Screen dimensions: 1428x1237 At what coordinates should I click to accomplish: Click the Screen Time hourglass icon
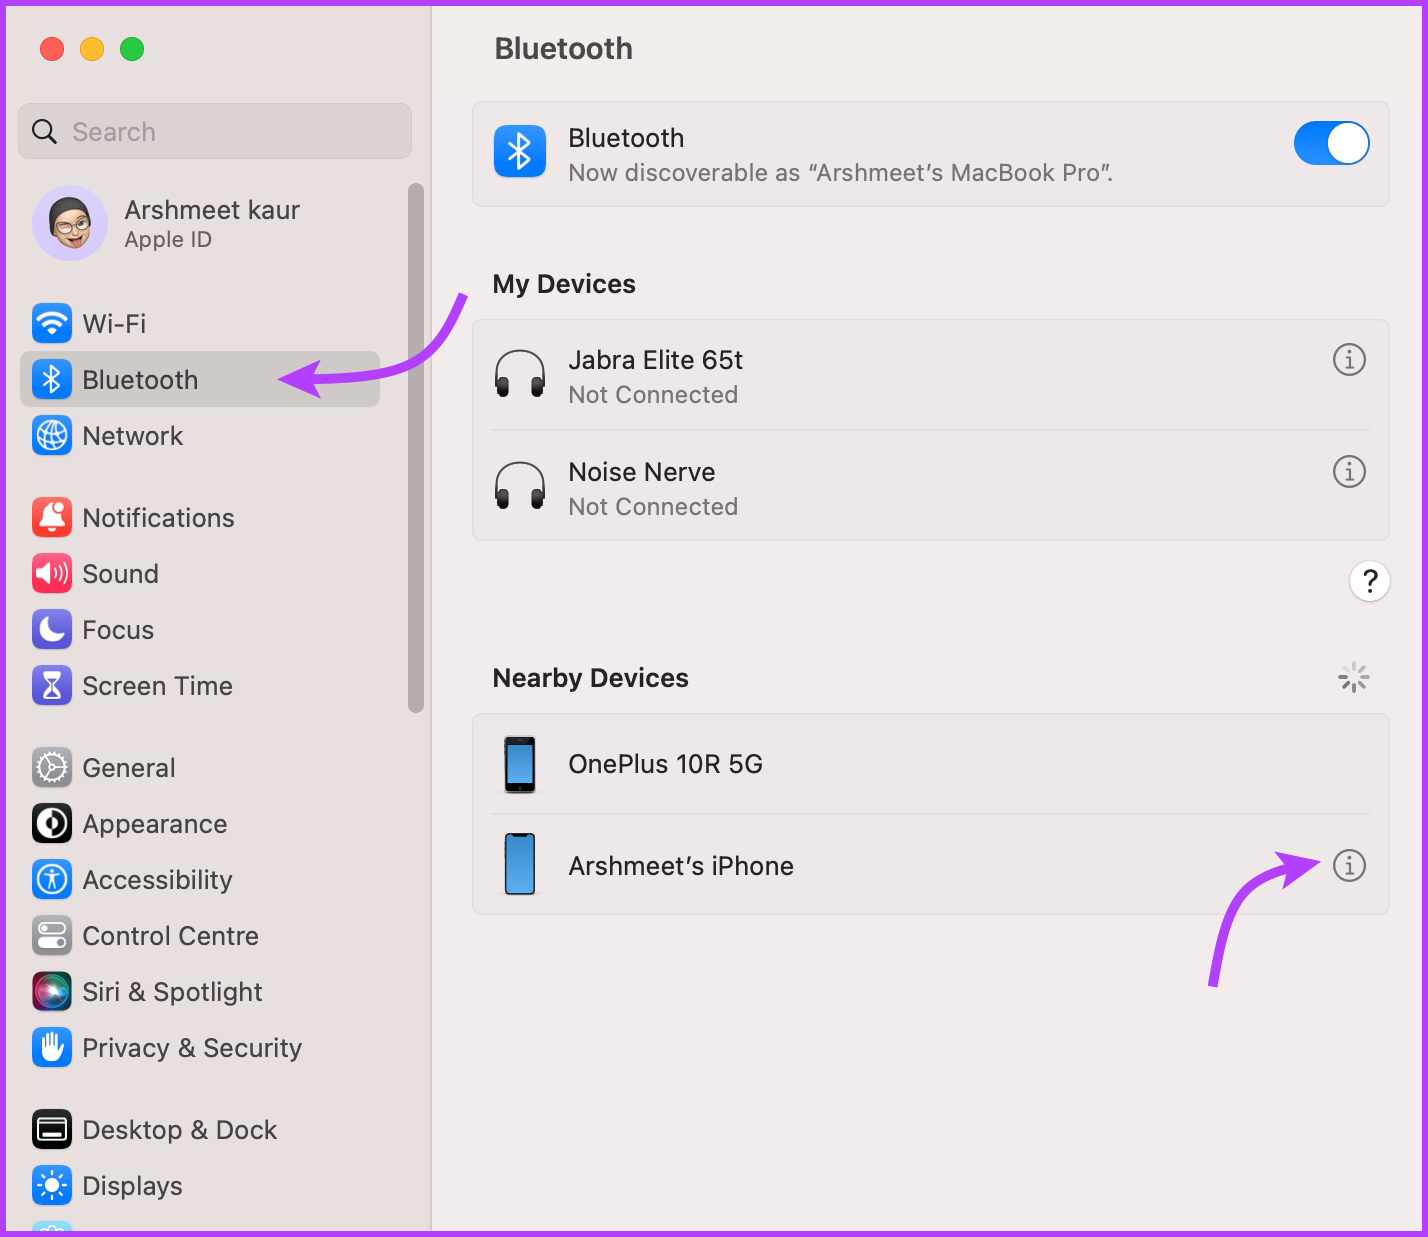tap(52, 685)
